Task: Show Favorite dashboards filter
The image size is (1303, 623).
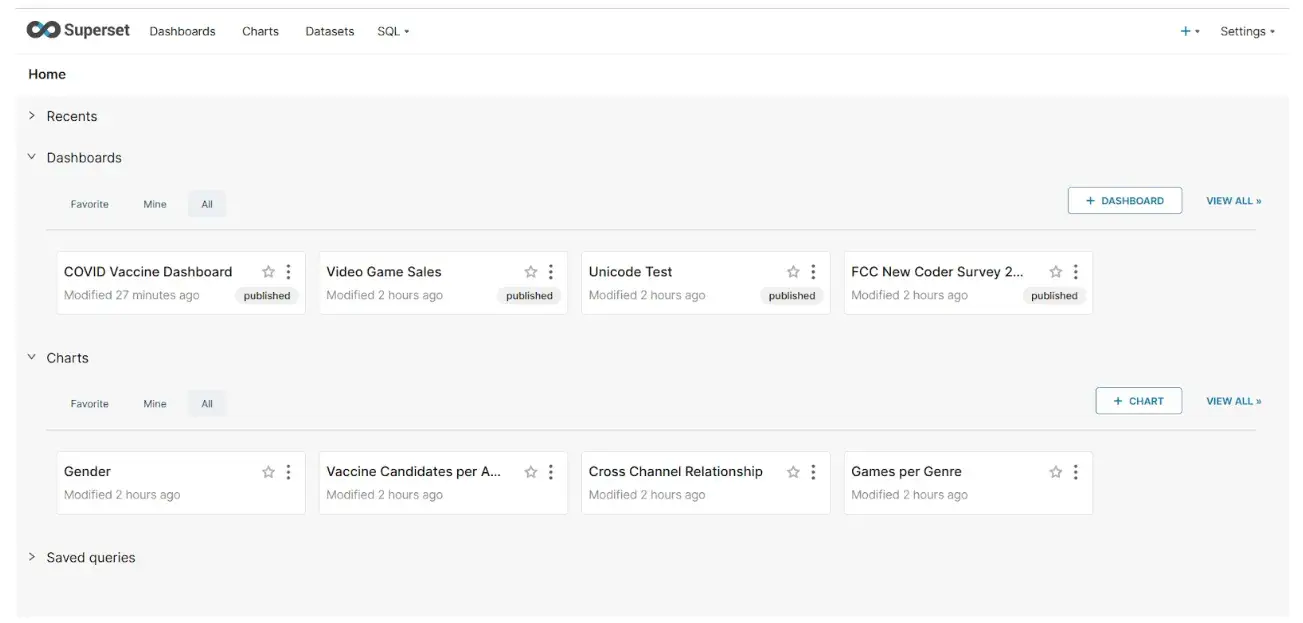Action: (x=89, y=204)
